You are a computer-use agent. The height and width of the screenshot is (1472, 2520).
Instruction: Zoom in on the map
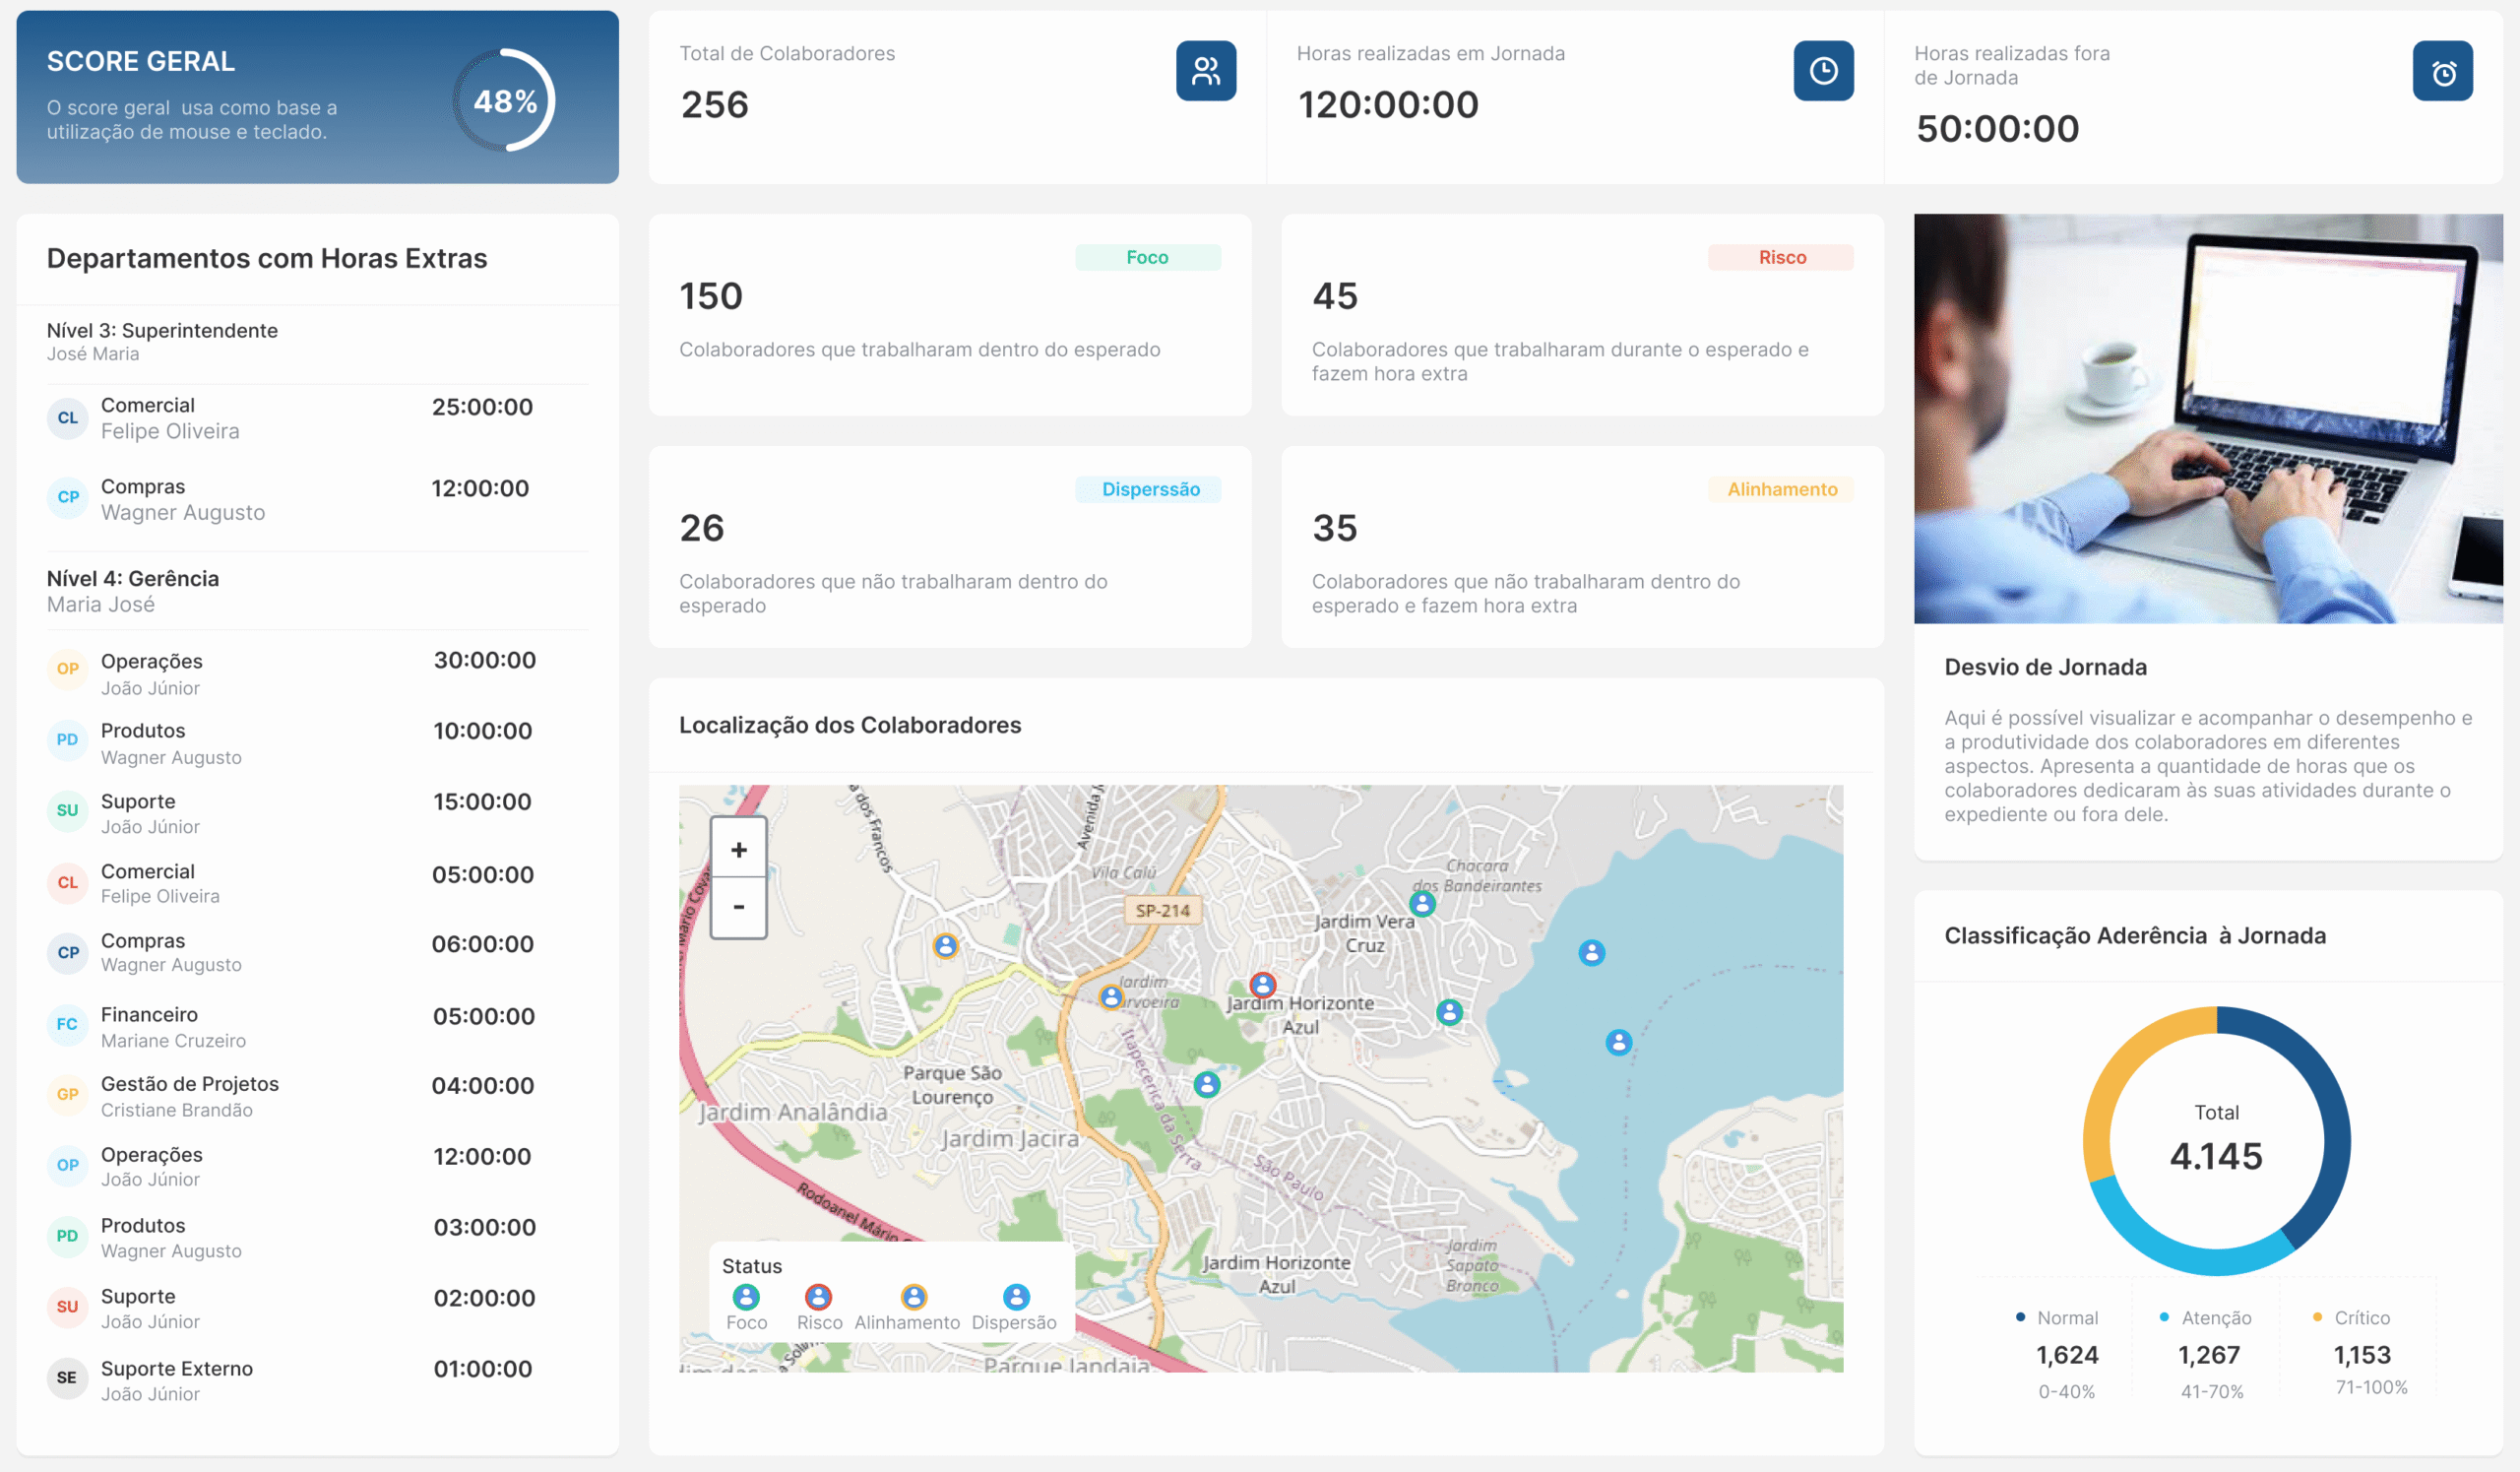738,849
